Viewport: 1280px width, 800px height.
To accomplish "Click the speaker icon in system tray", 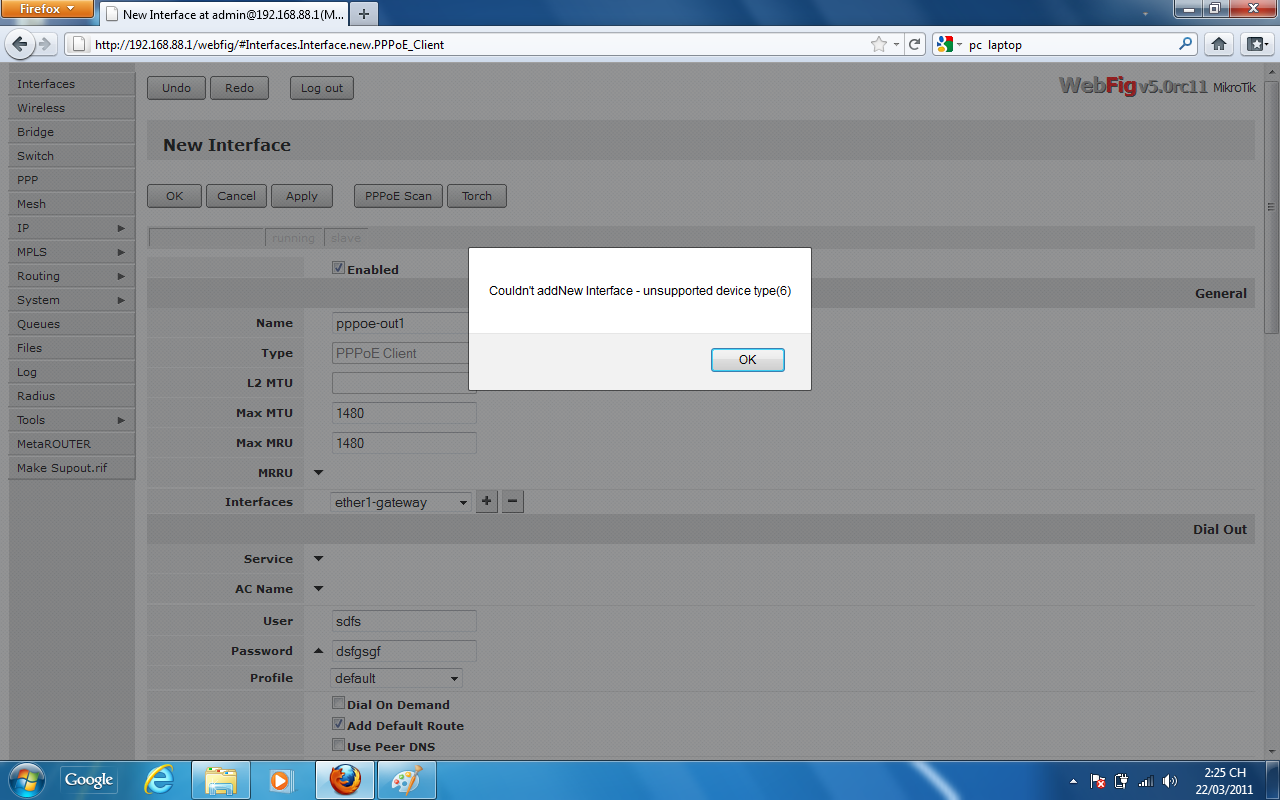I will [x=1170, y=780].
